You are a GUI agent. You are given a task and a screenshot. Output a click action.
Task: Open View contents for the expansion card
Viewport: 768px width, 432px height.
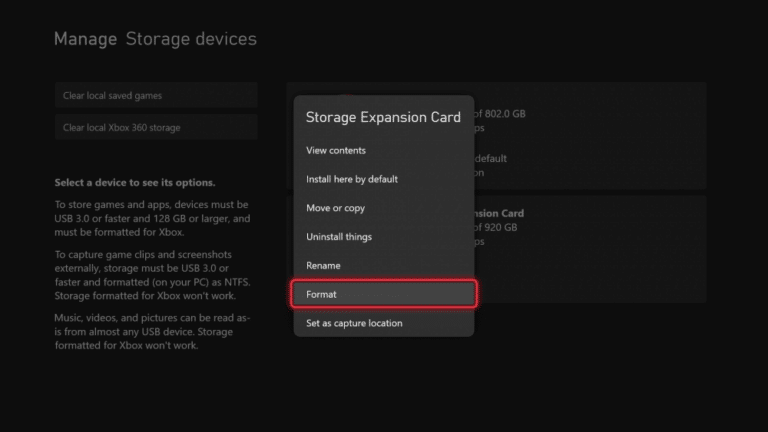pos(384,150)
